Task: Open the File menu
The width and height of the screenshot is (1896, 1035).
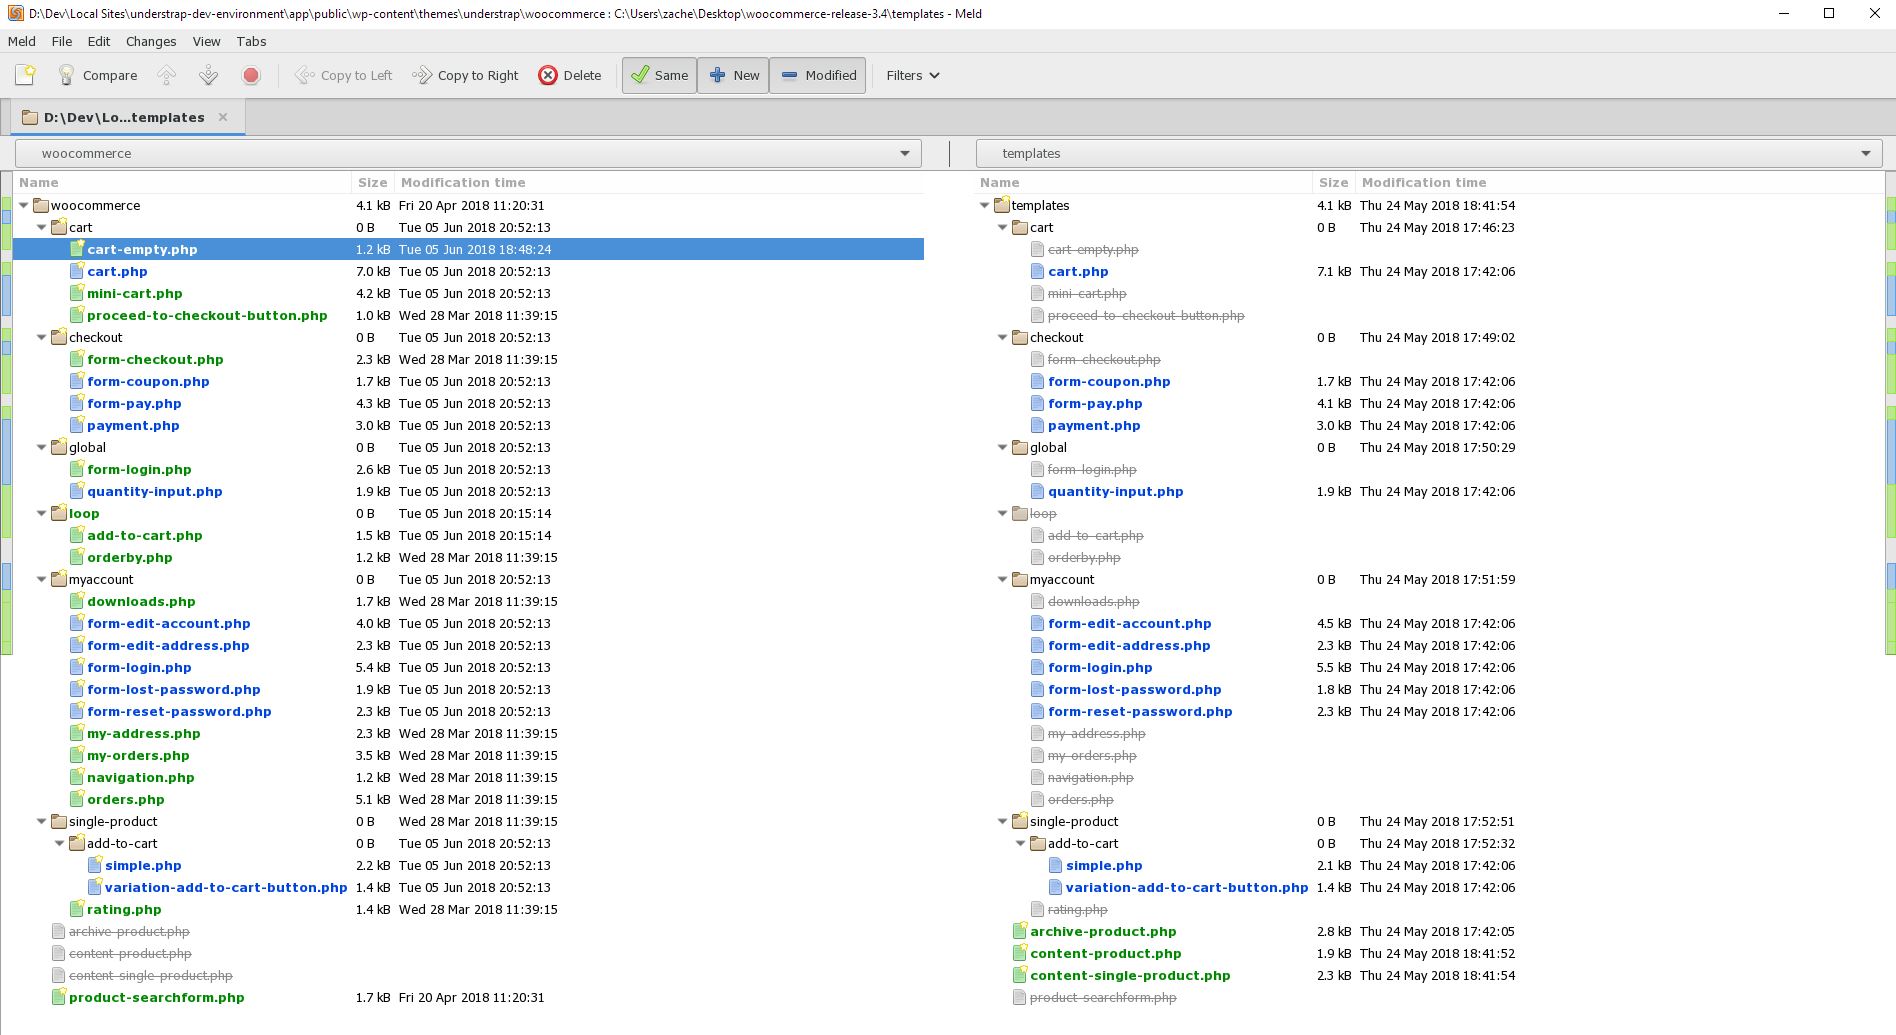Action: [x=62, y=41]
